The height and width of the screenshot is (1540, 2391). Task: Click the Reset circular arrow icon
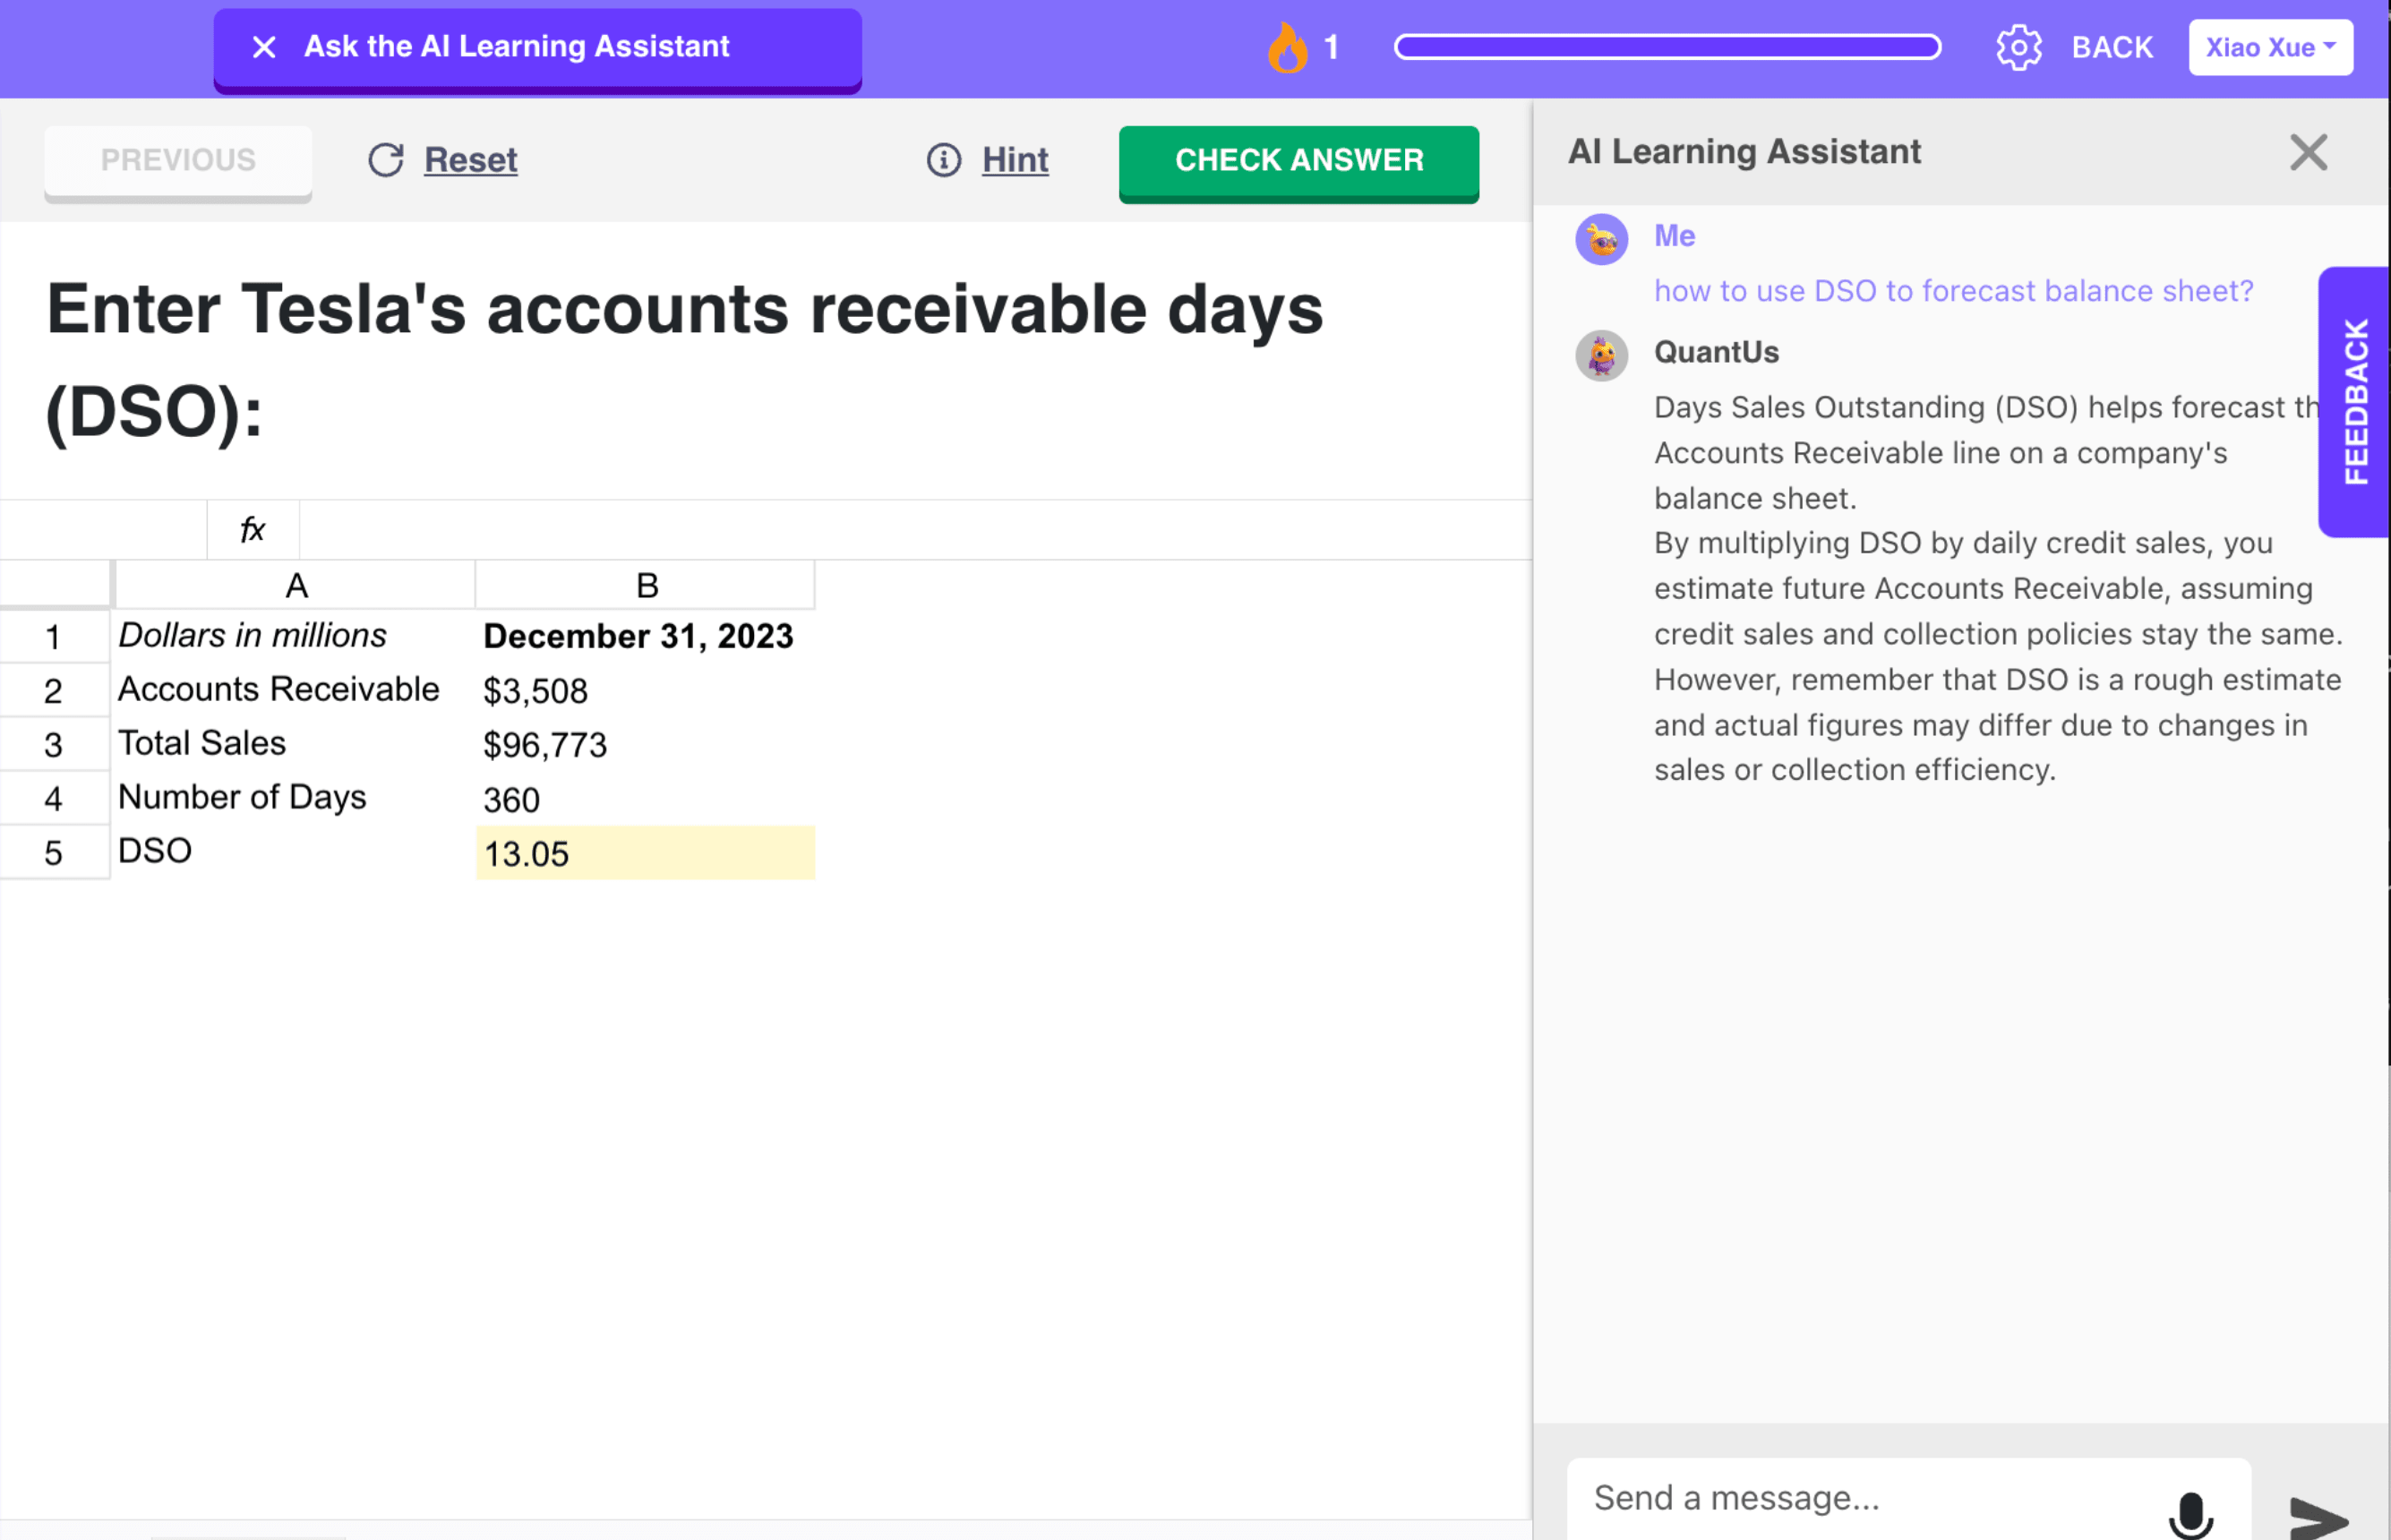(x=387, y=159)
